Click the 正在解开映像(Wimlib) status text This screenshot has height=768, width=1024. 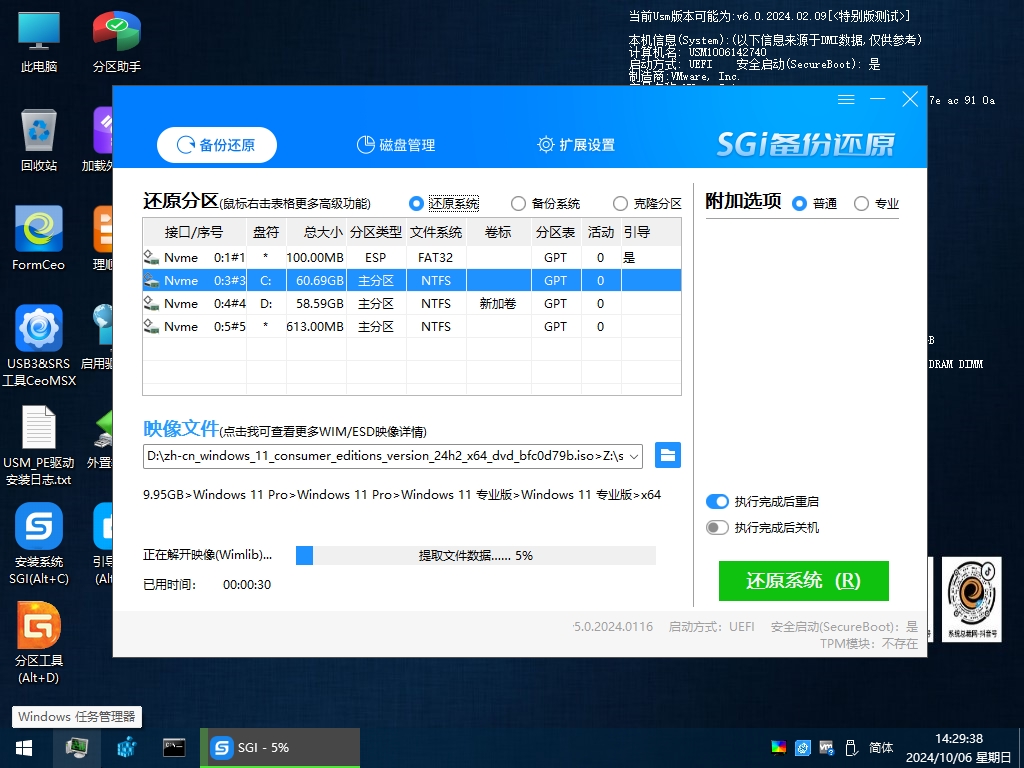(x=207, y=555)
